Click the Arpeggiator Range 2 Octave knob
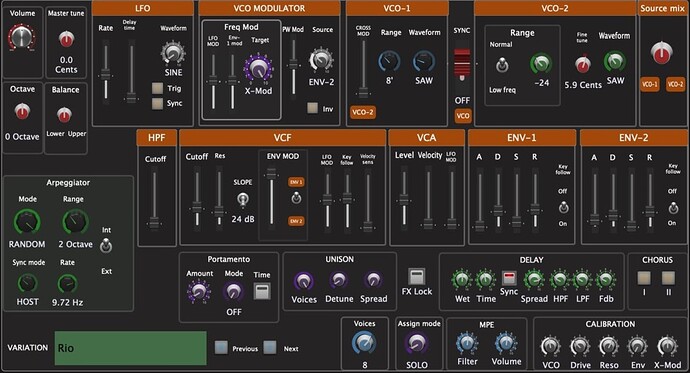 point(75,222)
